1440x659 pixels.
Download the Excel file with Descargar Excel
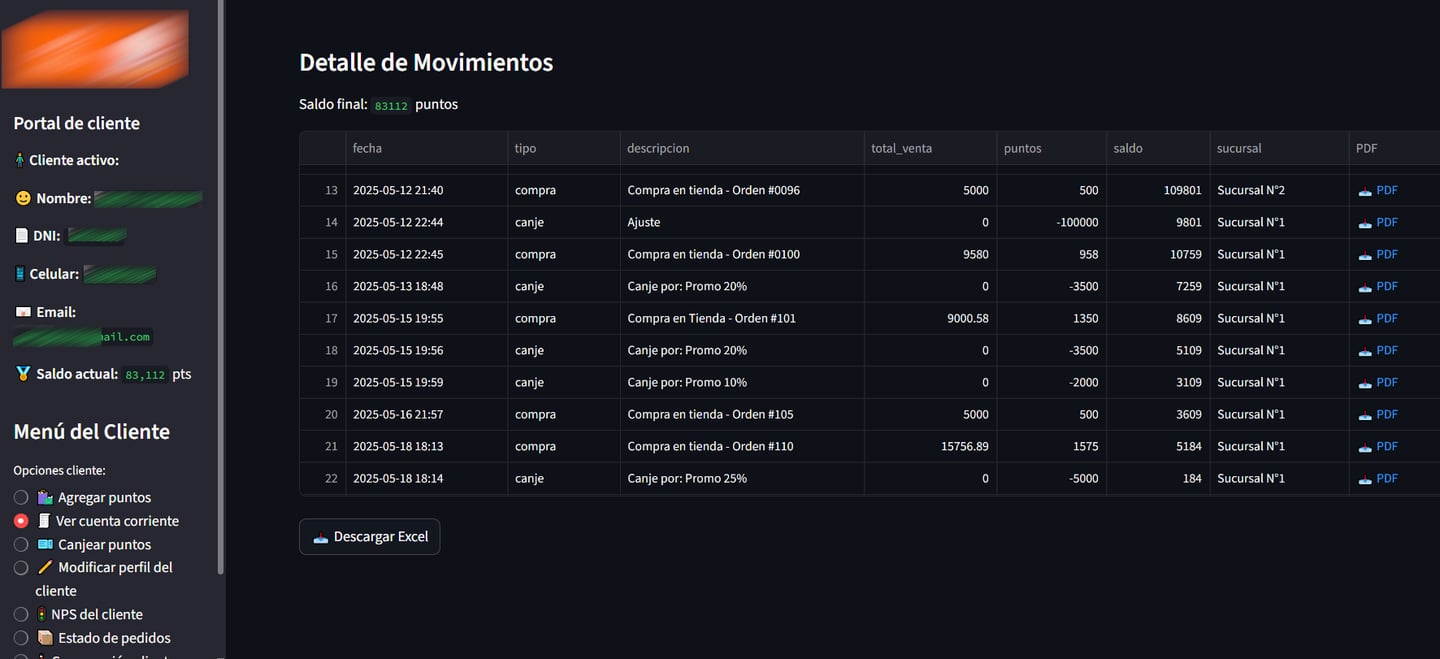tap(370, 537)
